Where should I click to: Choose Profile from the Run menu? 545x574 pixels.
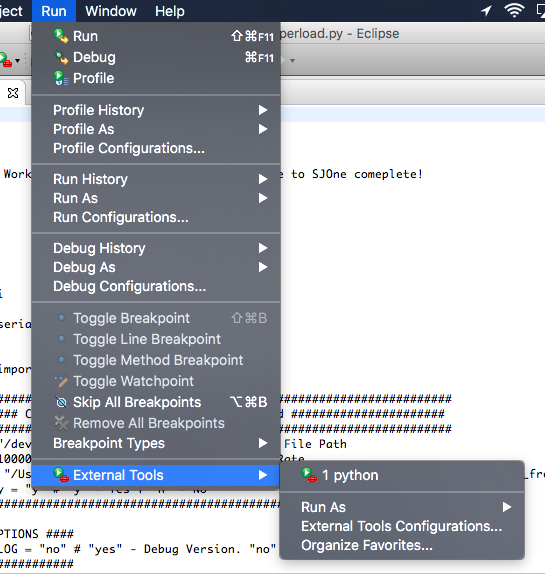pos(156,78)
